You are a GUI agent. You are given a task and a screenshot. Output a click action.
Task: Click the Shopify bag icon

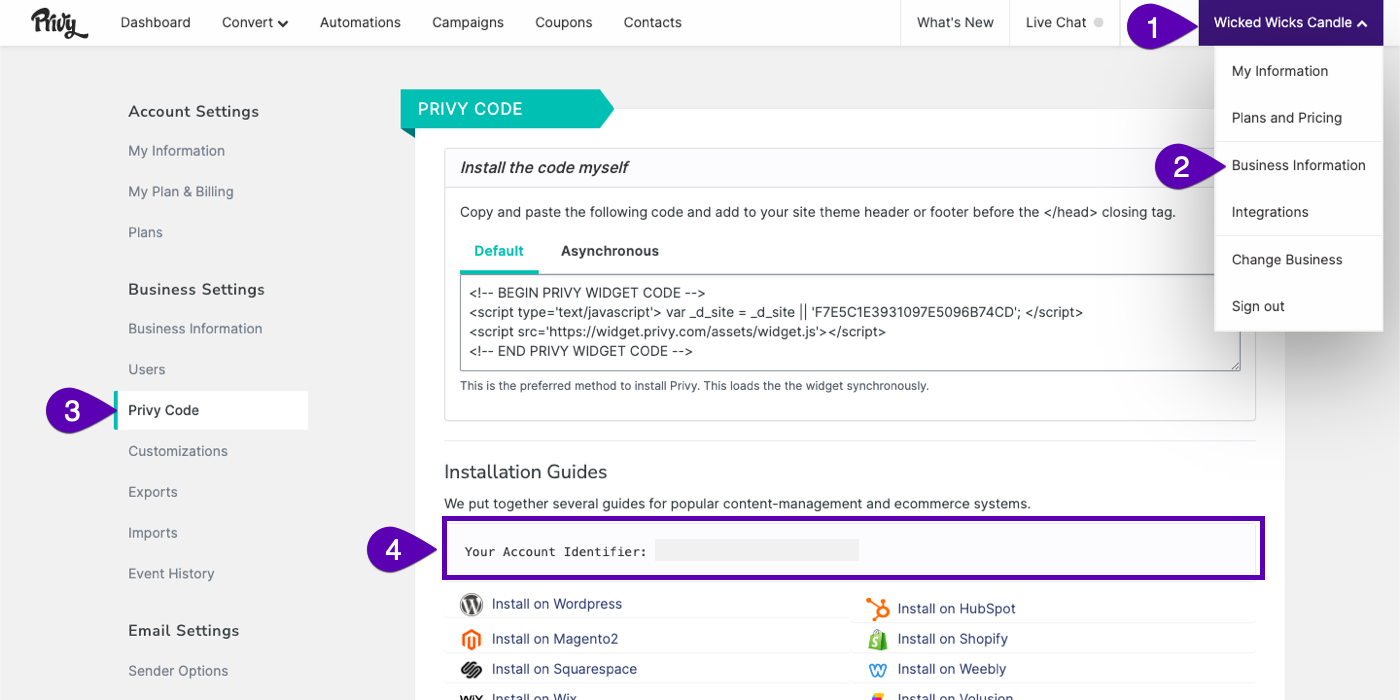[877, 639]
